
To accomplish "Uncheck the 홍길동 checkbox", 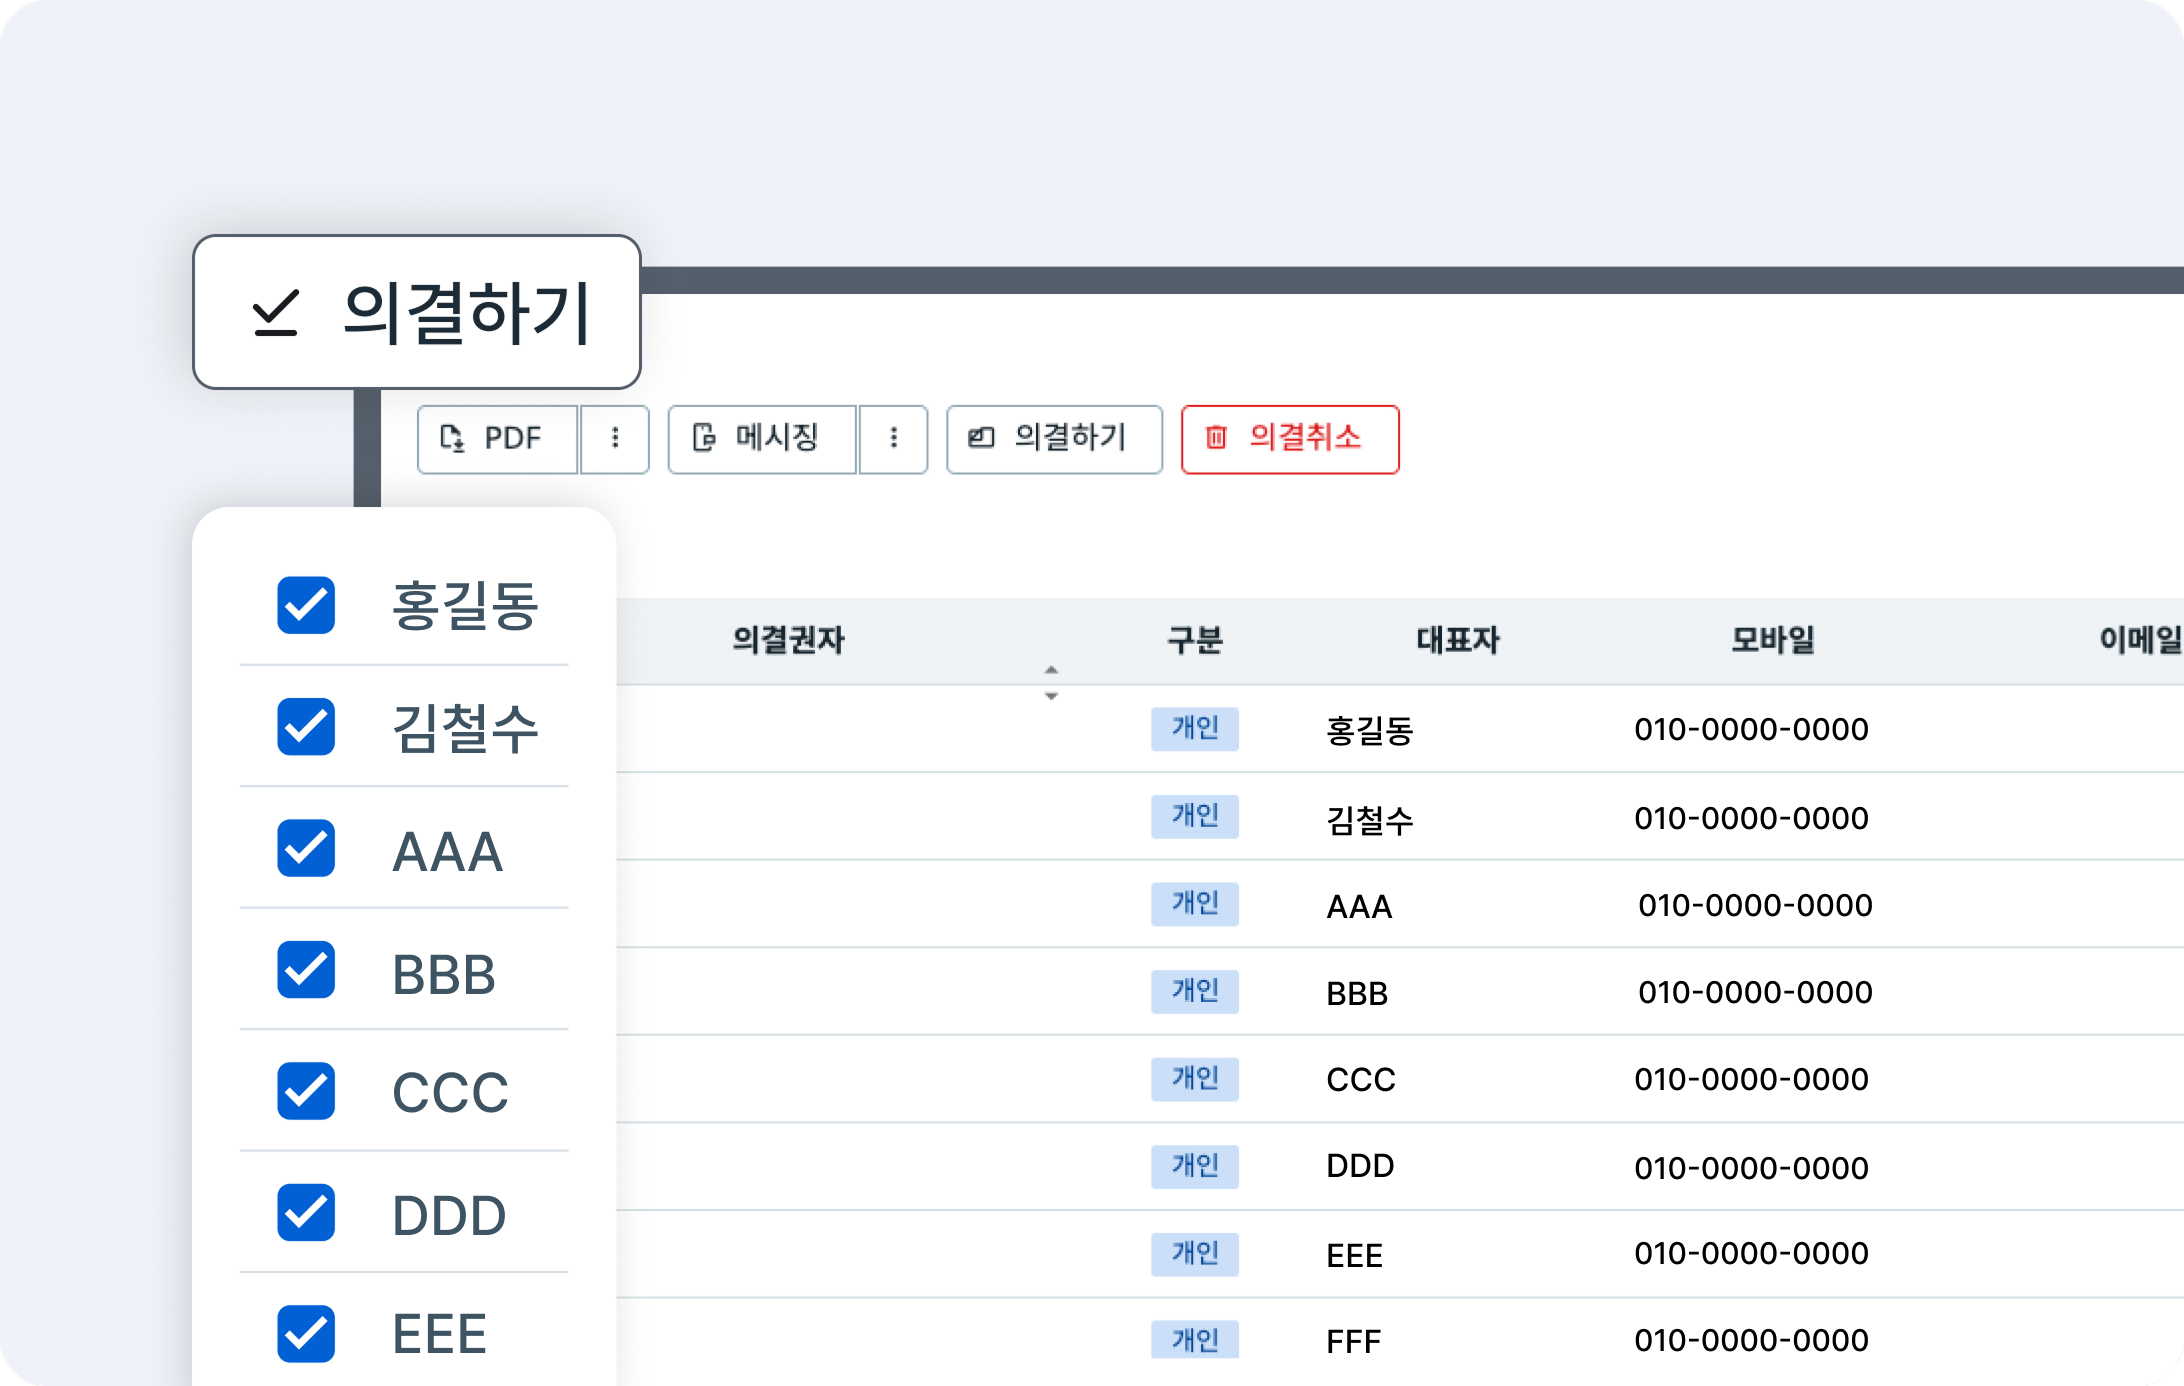I will [x=306, y=605].
